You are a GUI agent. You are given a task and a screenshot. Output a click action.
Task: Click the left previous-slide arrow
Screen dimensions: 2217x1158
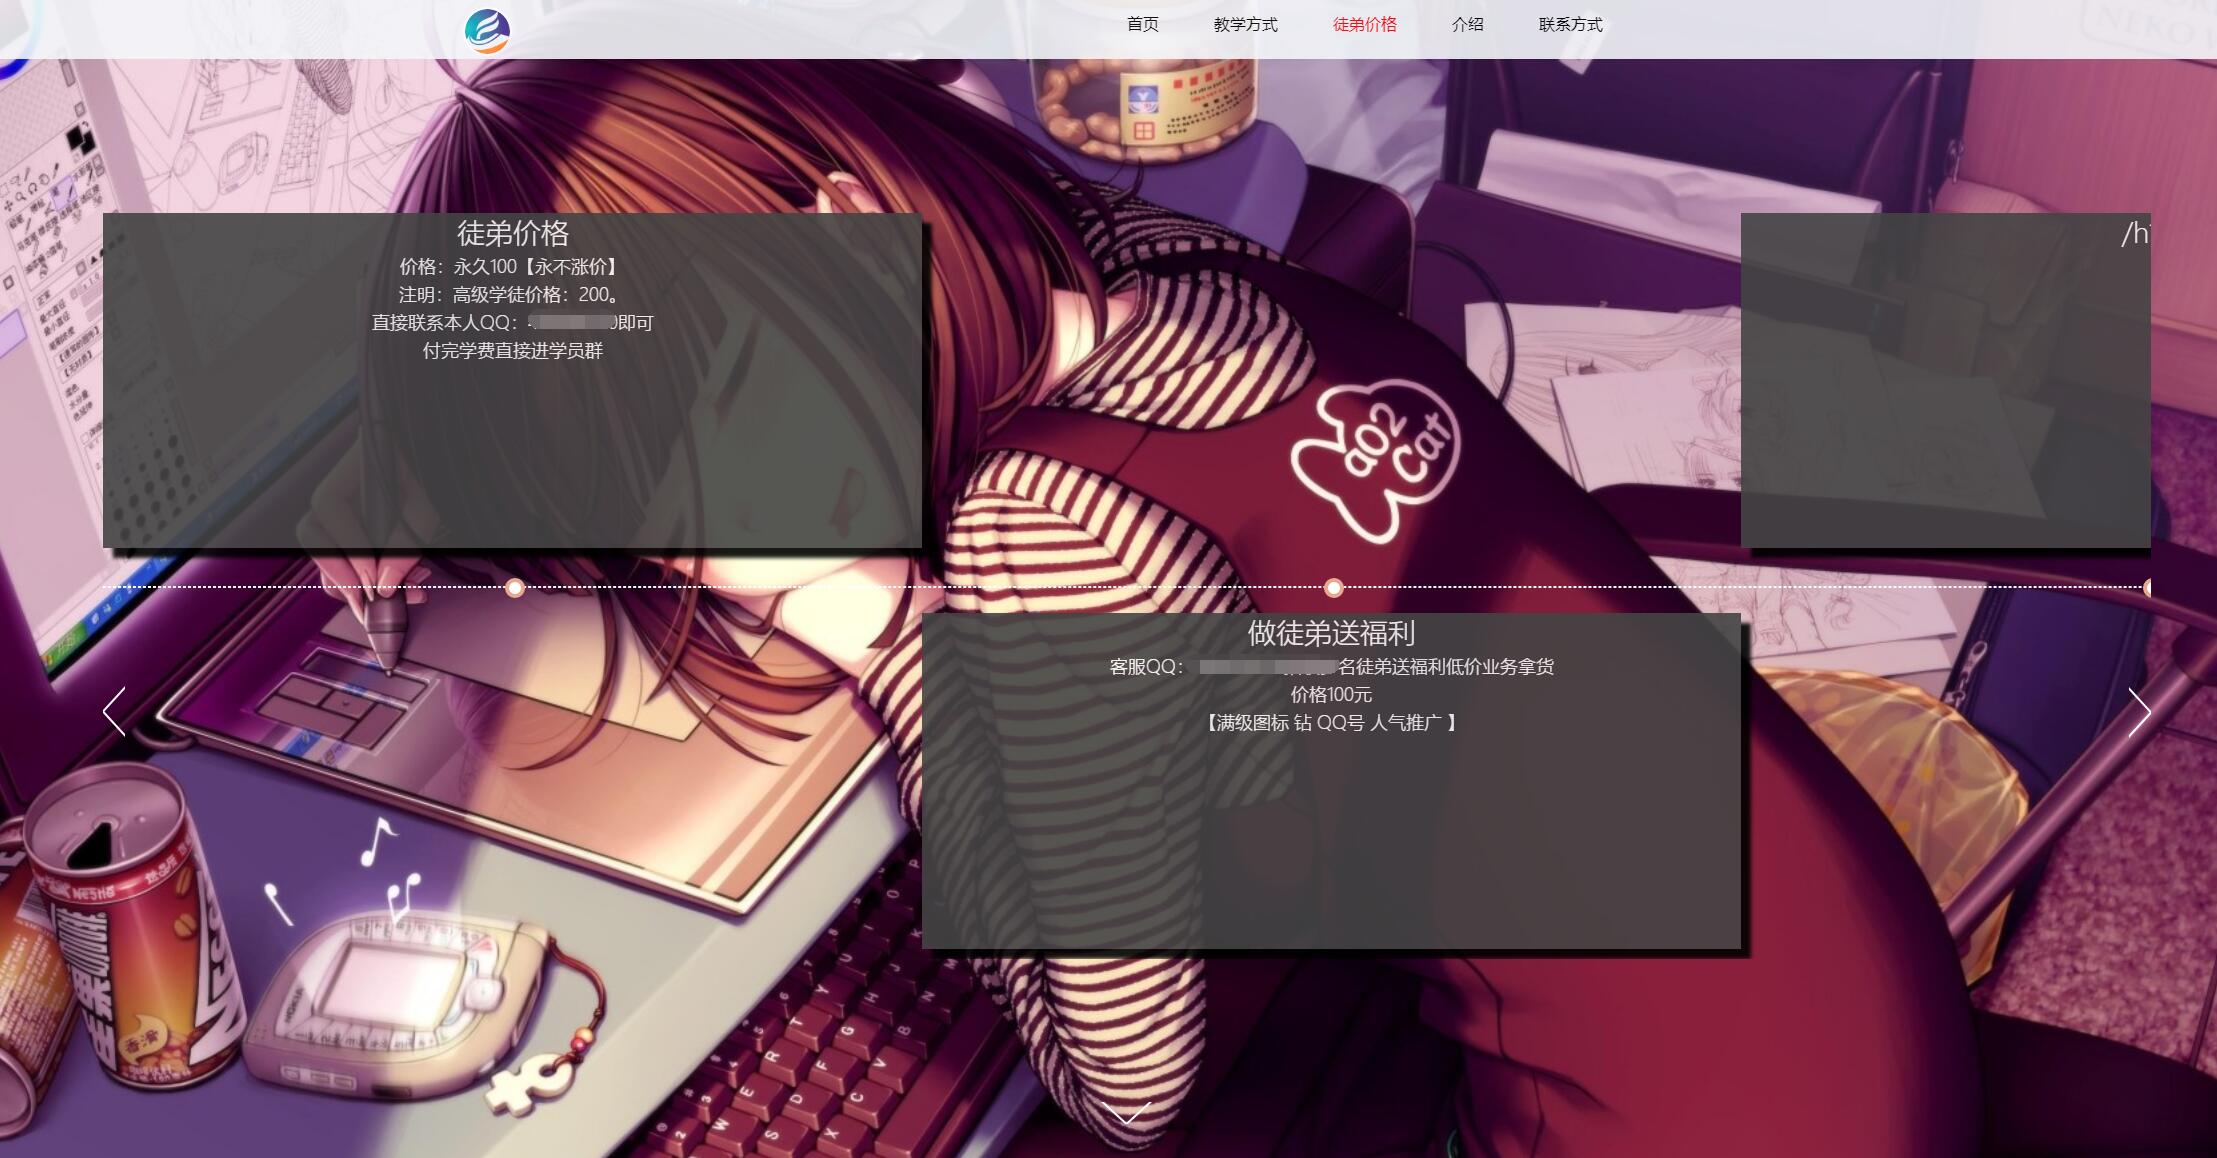(x=115, y=711)
